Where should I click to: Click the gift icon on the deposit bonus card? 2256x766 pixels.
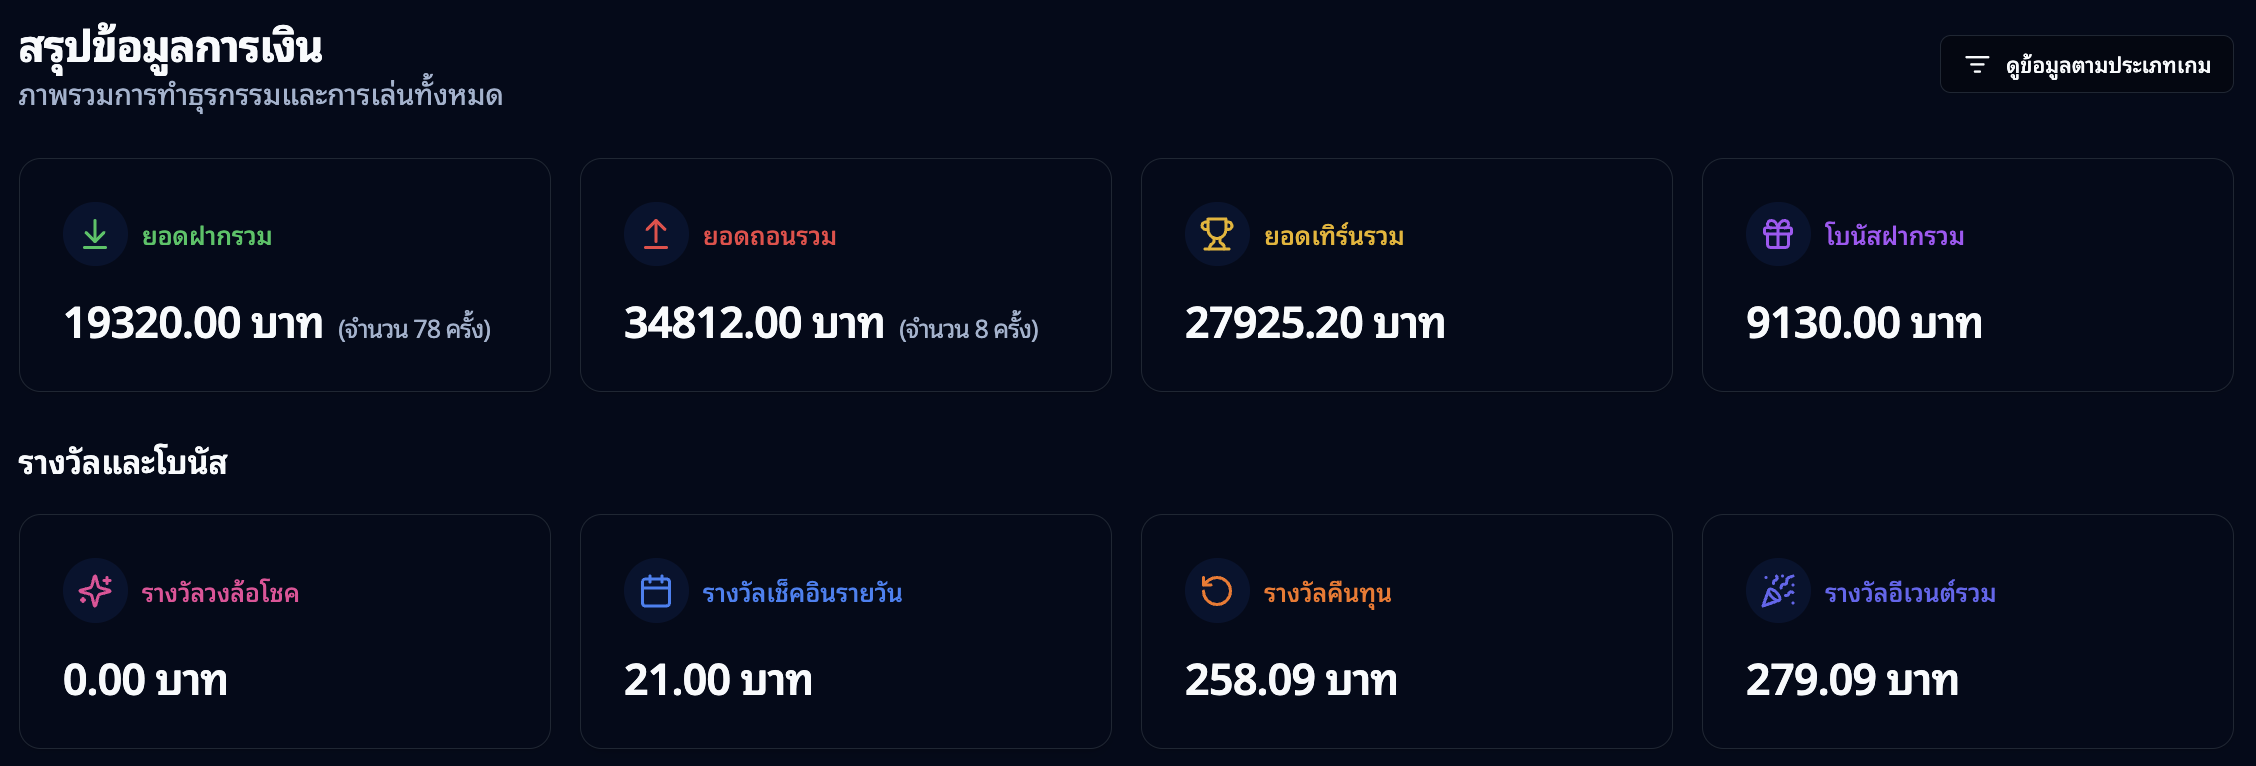click(x=1777, y=235)
